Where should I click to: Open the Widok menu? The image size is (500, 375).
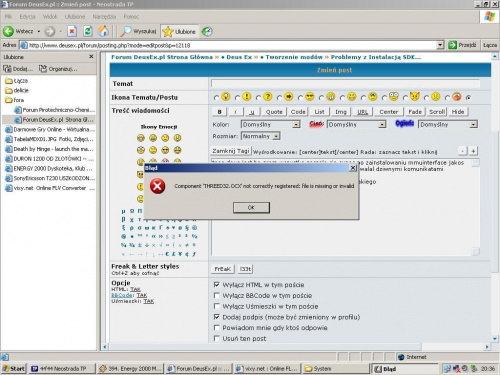50,16
